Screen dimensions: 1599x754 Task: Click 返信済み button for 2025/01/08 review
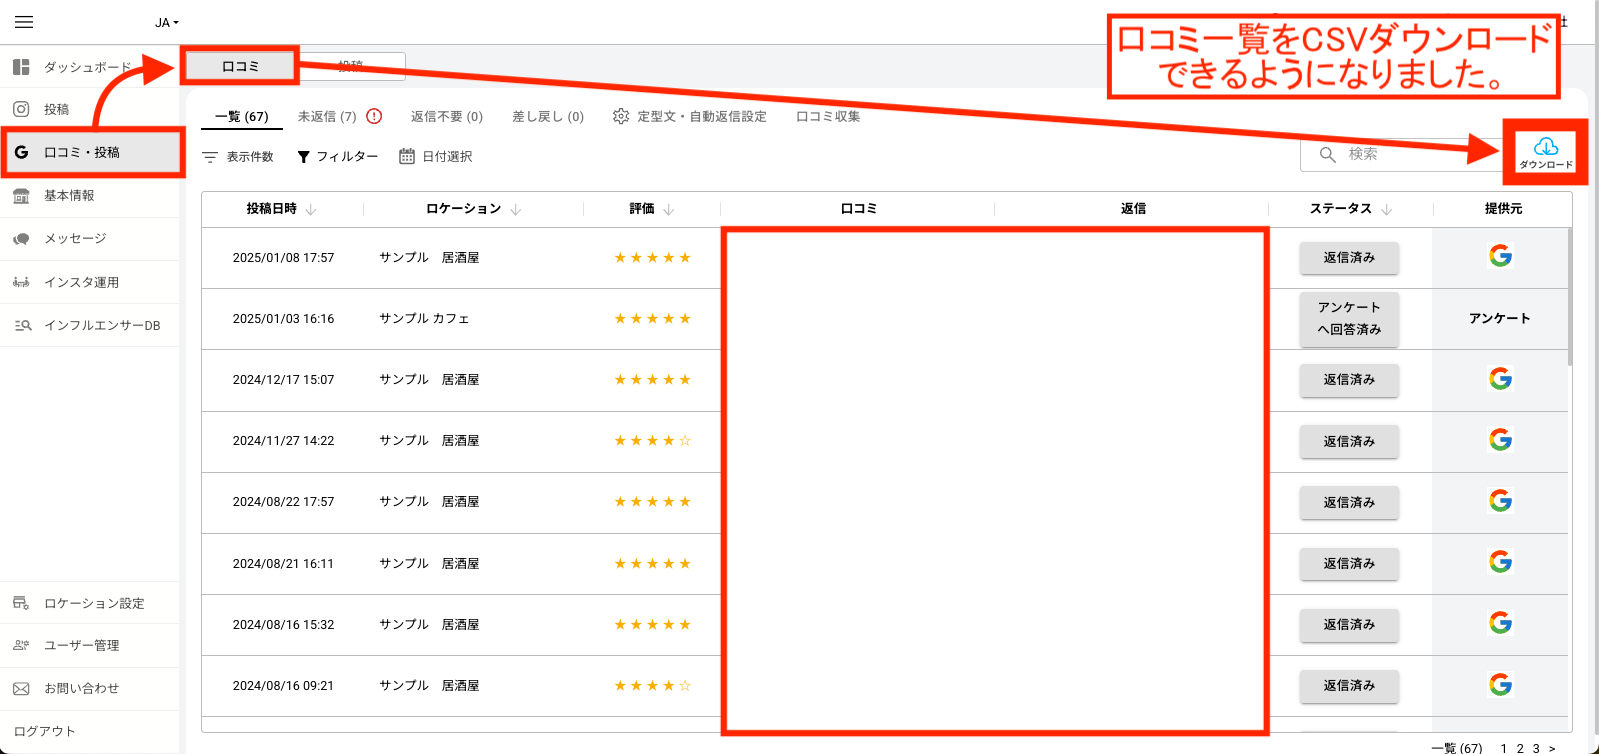(x=1348, y=258)
